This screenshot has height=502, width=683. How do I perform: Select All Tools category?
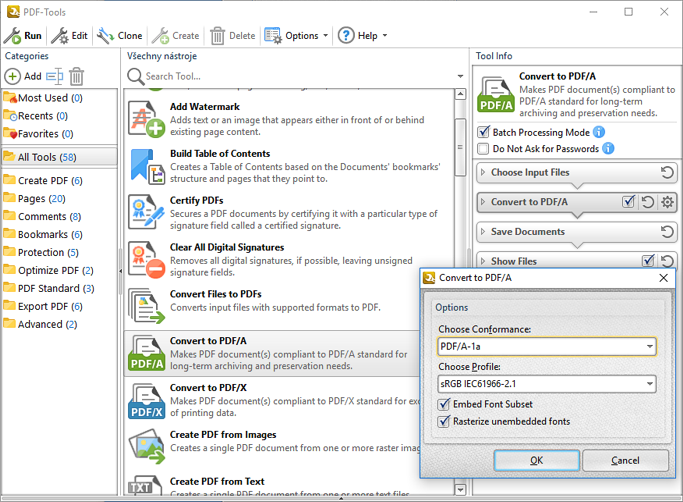point(59,157)
